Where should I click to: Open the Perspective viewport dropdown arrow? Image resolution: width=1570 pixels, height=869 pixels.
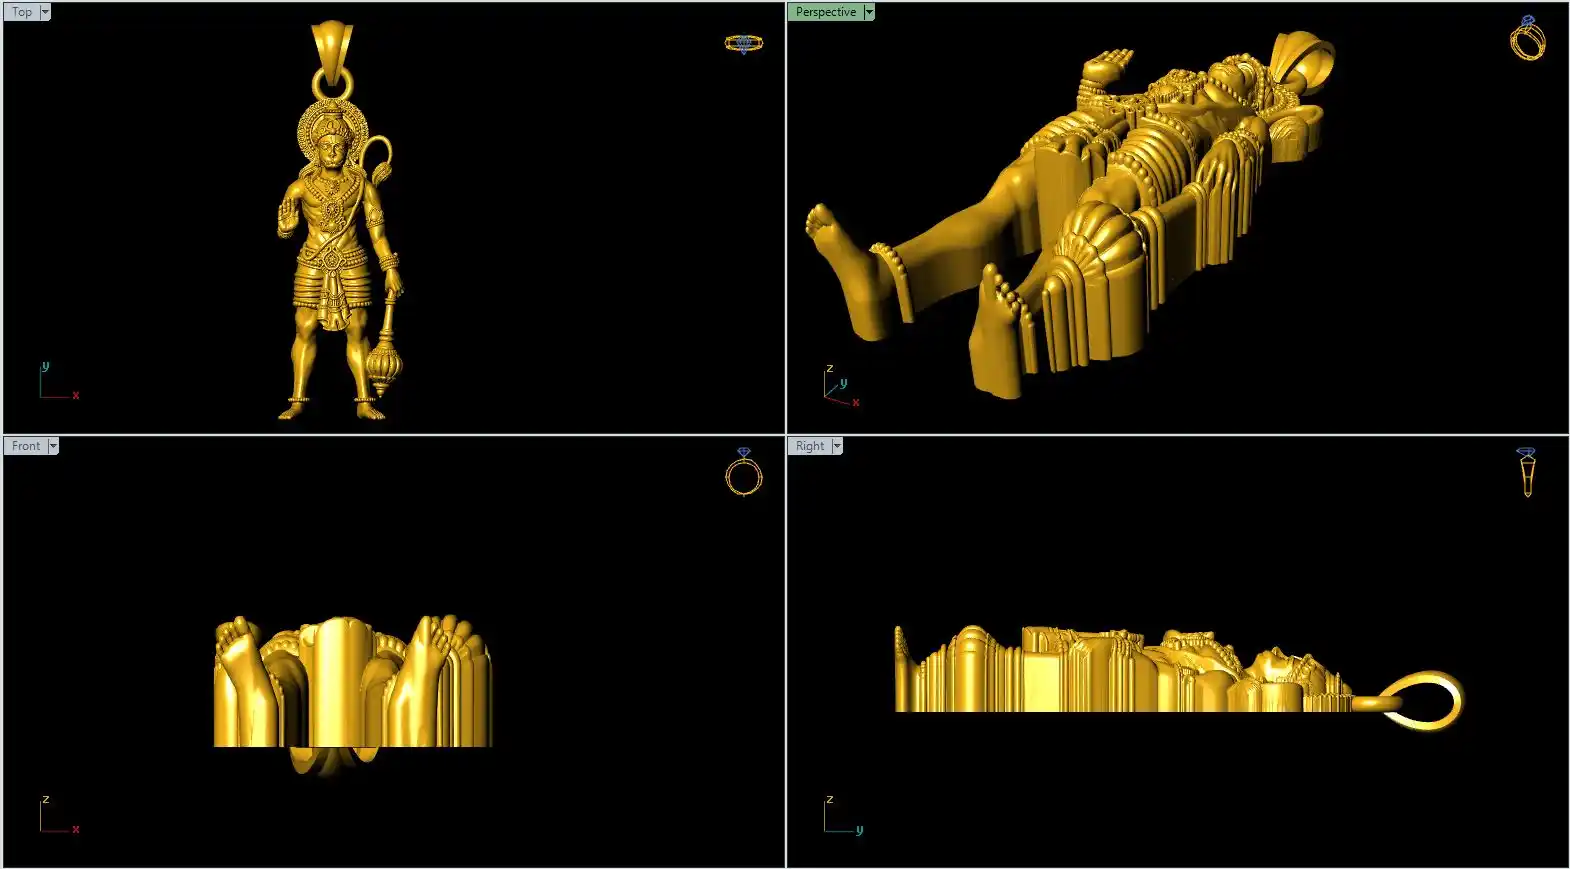(x=869, y=12)
